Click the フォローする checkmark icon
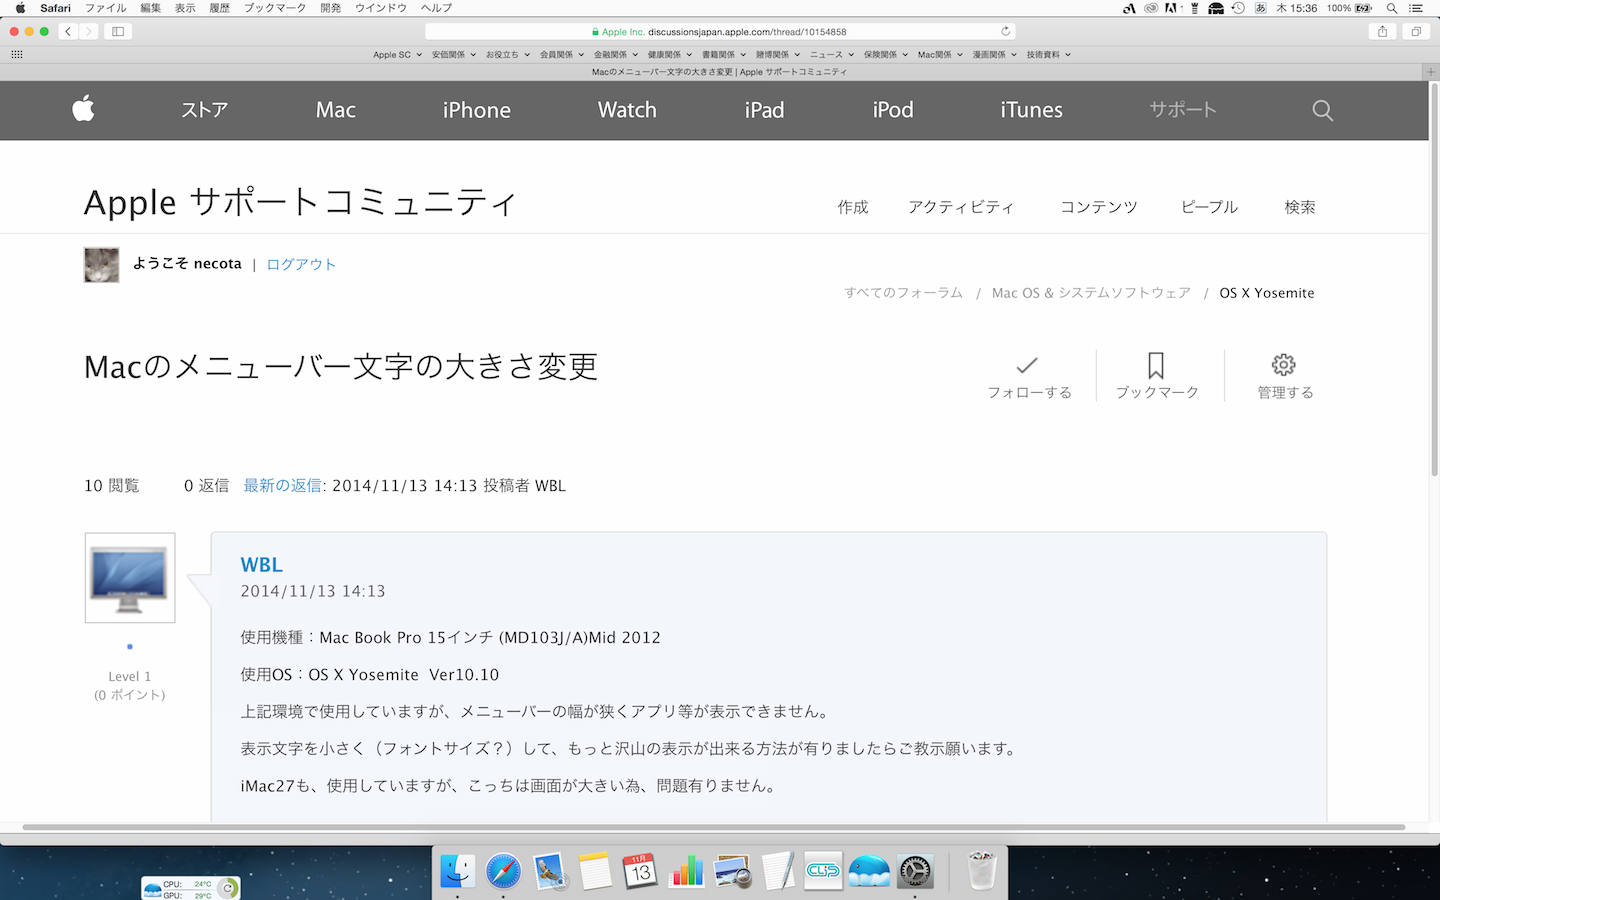Image resolution: width=1600 pixels, height=900 pixels. click(x=1027, y=365)
